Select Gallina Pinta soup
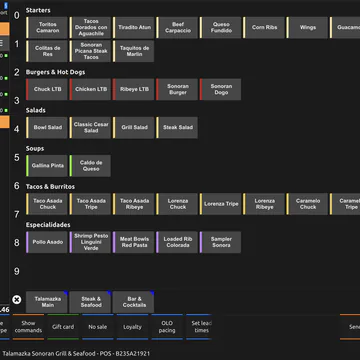Image resolution: width=360 pixels, height=360 pixels. pyautogui.click(x=47, y=166)
